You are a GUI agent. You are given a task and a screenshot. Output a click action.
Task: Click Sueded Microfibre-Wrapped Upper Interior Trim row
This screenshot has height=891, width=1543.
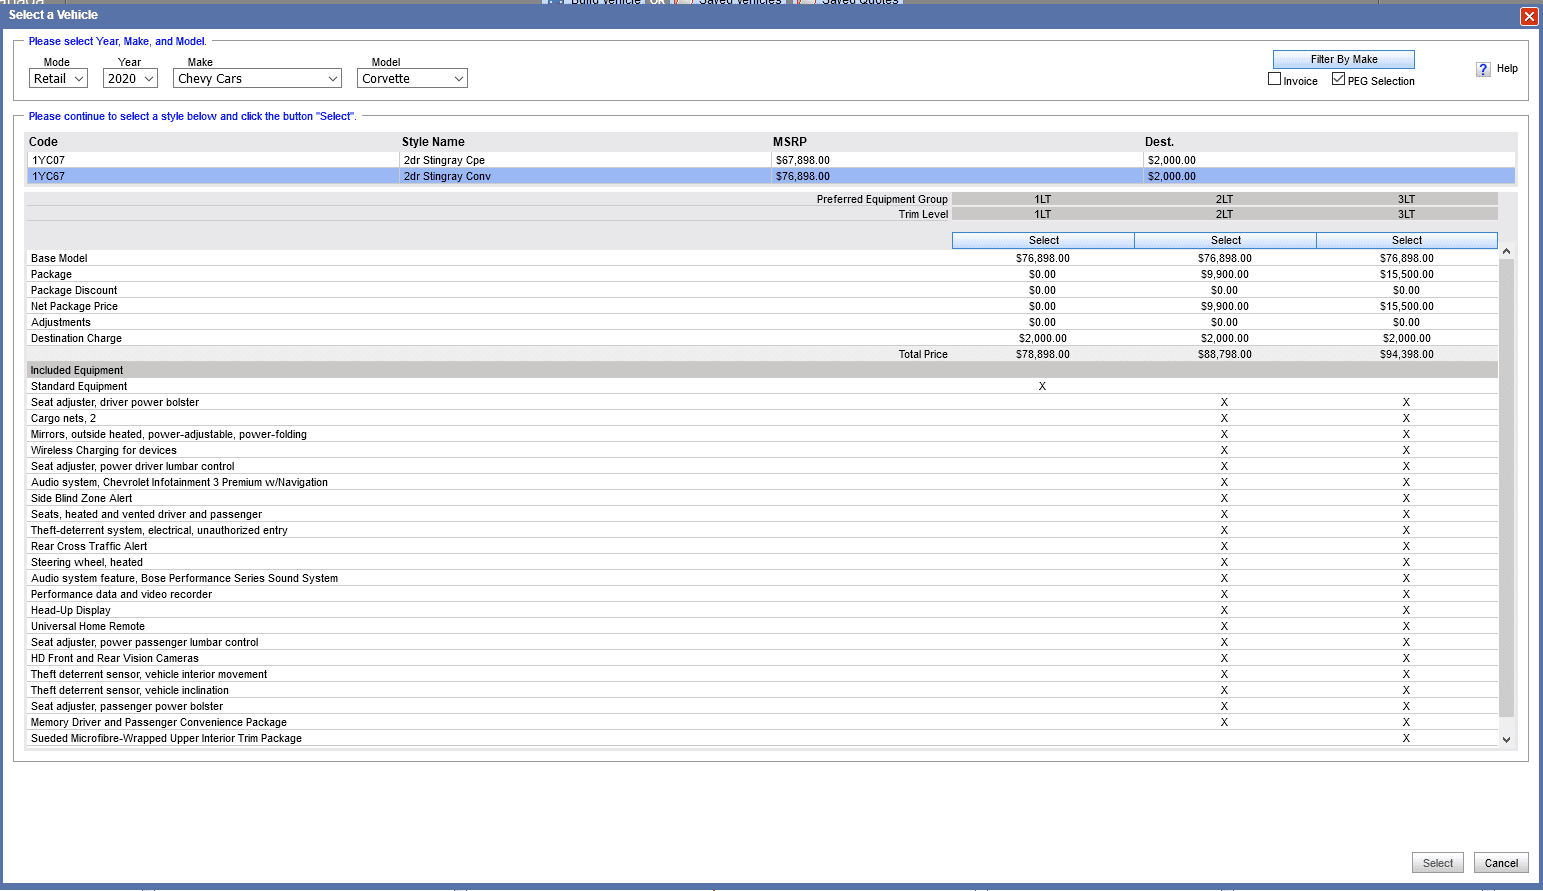[x=762, y=738]
